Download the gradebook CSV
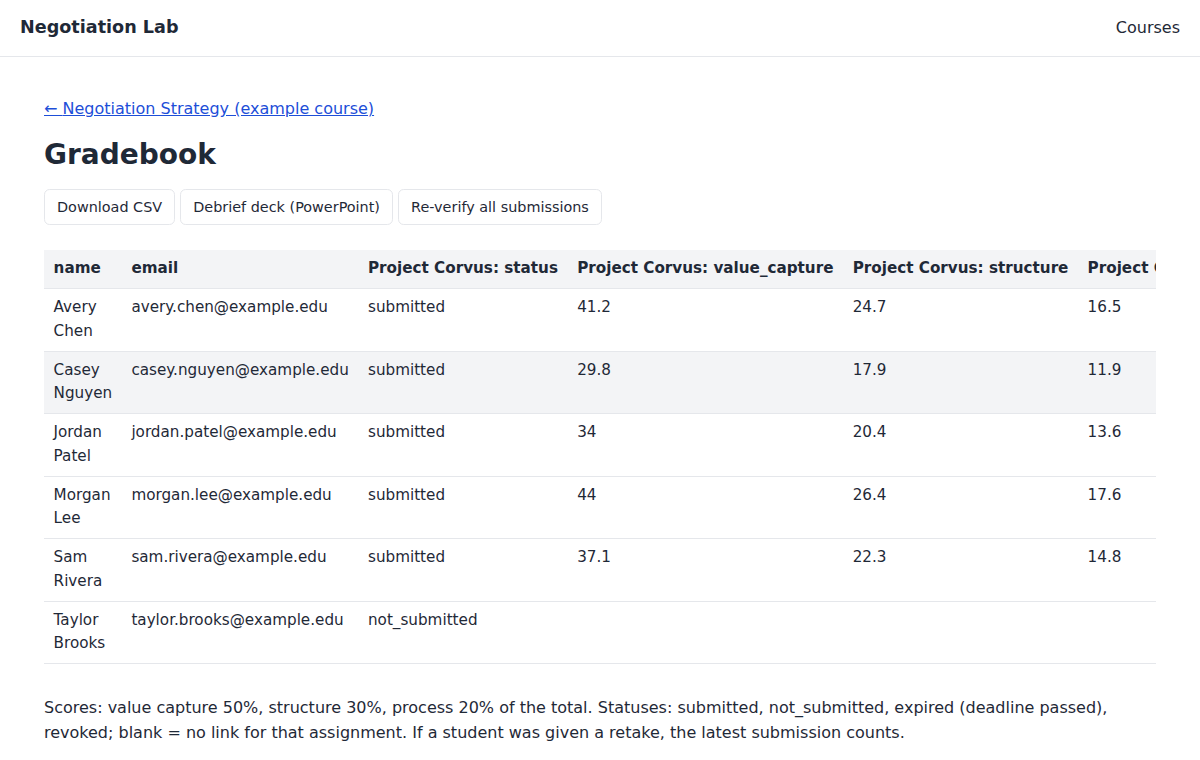This screenshot has width=1200, height=760. tap(109, 207)
